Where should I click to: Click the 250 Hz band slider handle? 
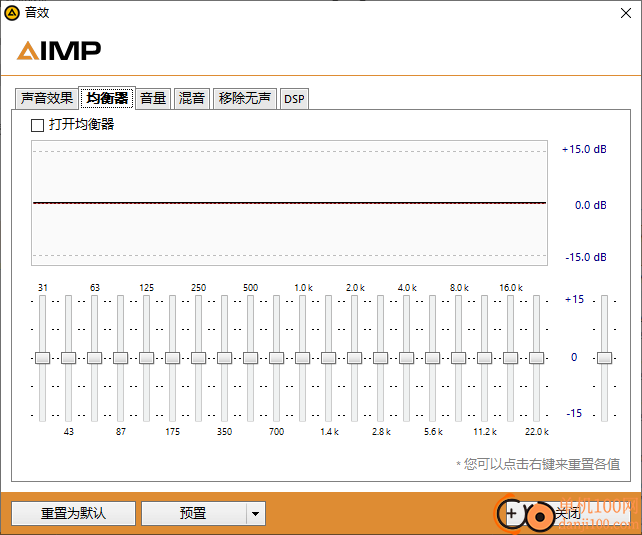(x=198, y=358)
